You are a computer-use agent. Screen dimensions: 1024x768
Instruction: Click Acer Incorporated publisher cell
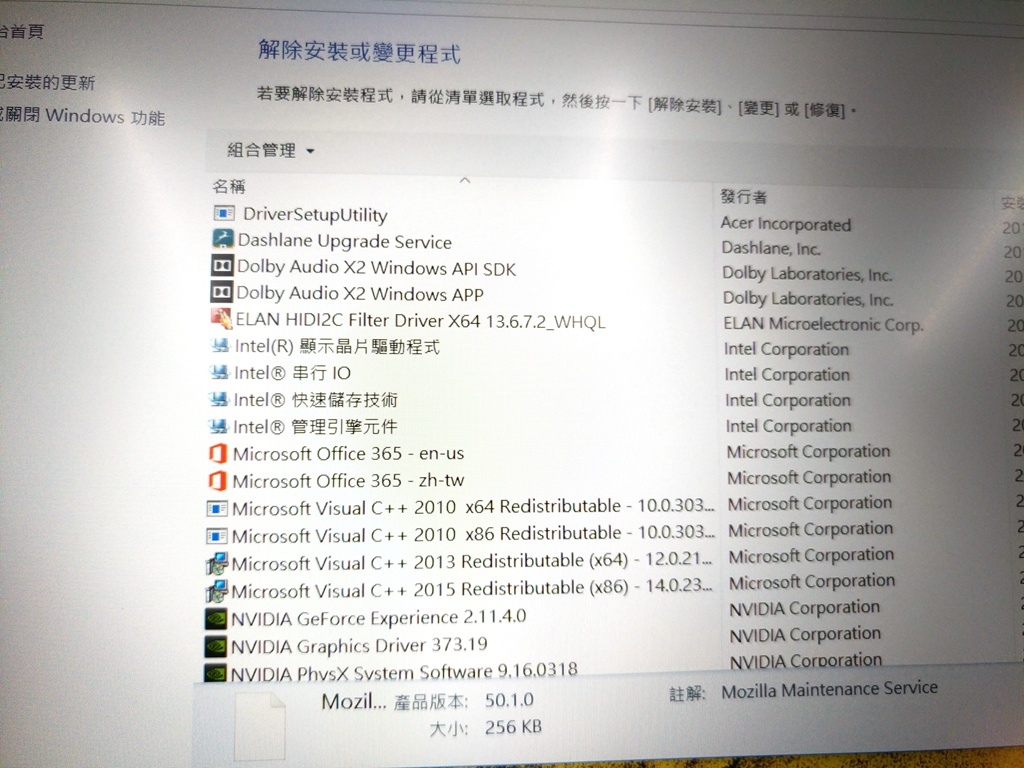[x=786, y=224]
